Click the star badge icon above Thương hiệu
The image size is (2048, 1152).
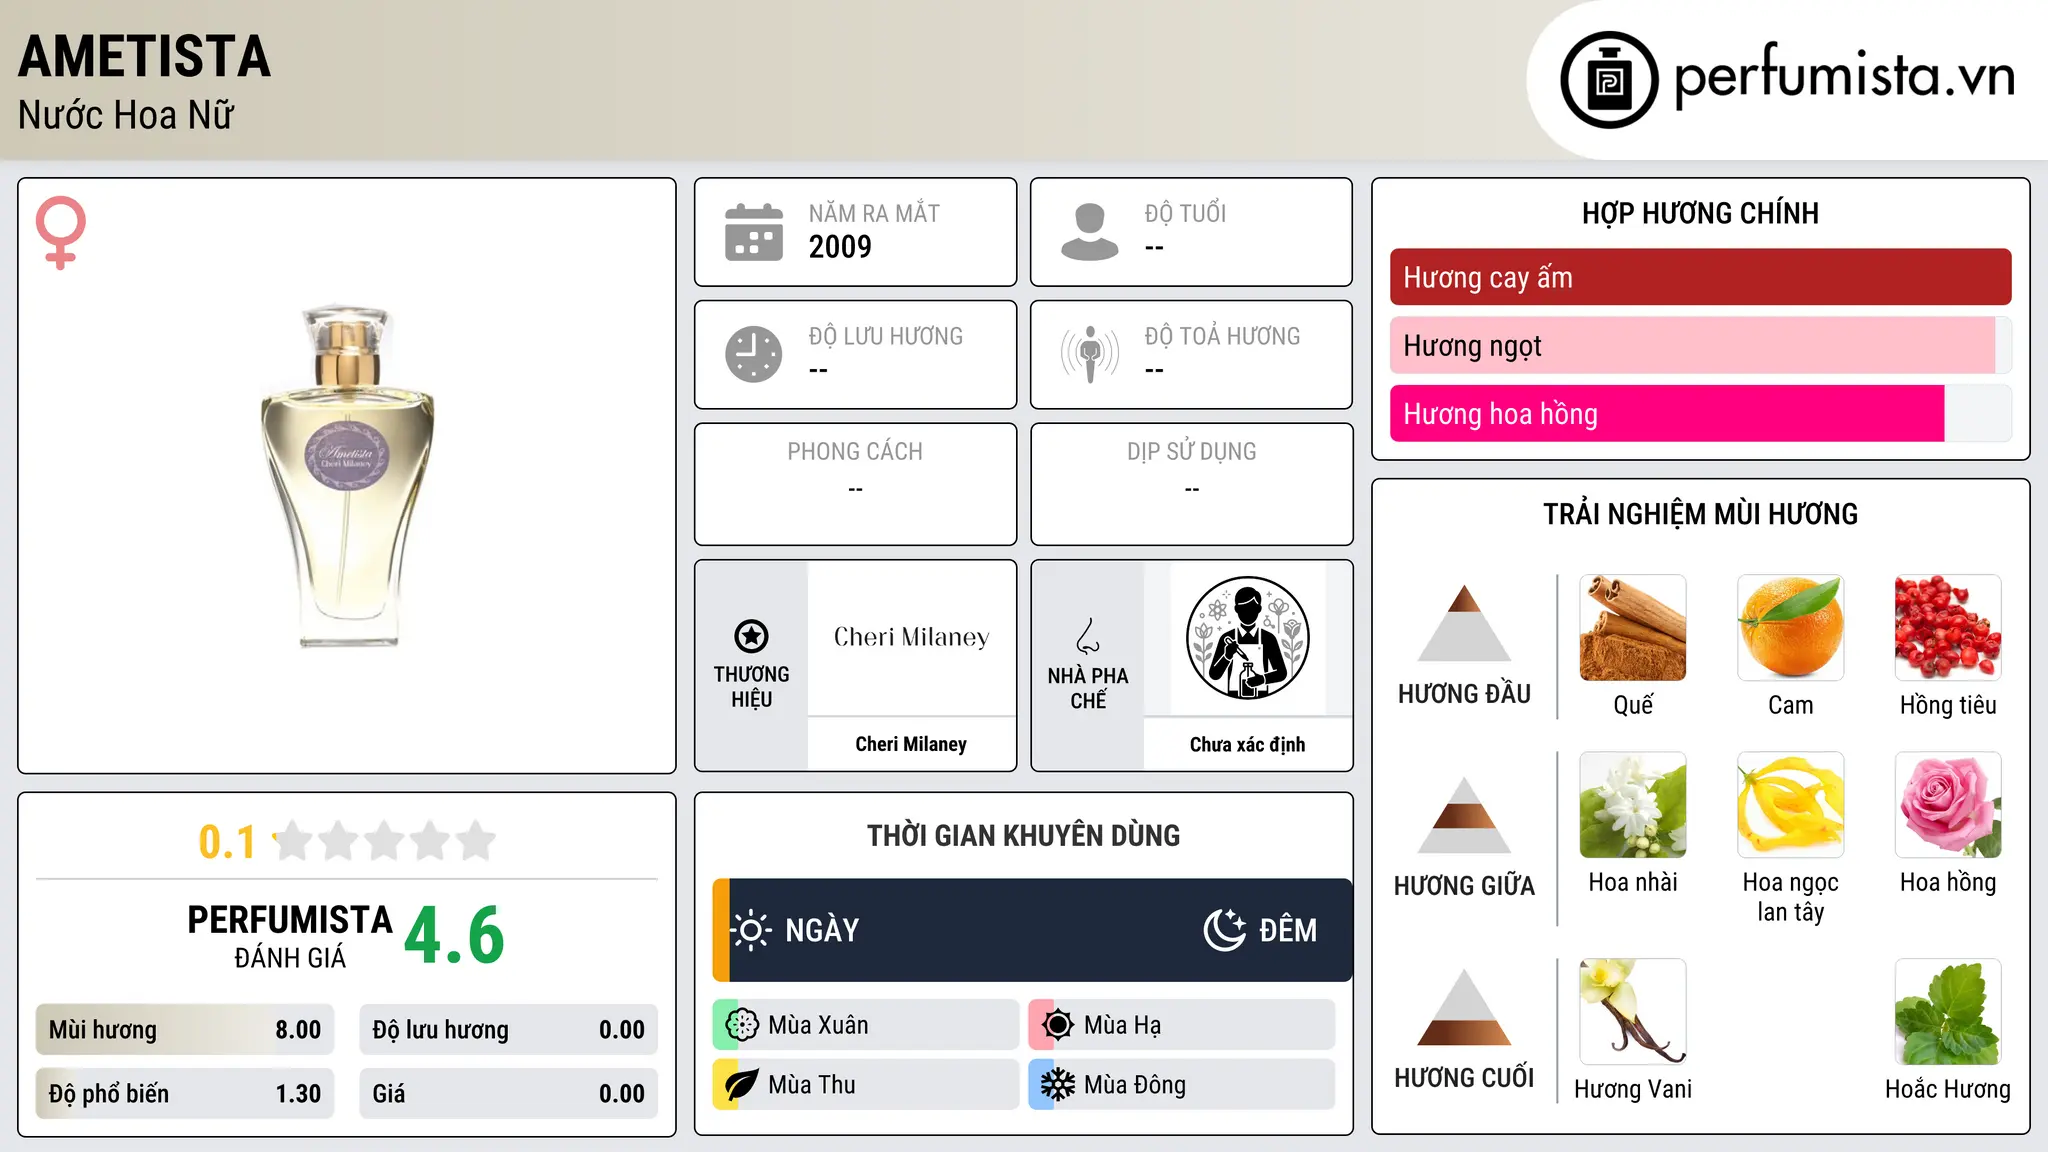tap(751, 636)
